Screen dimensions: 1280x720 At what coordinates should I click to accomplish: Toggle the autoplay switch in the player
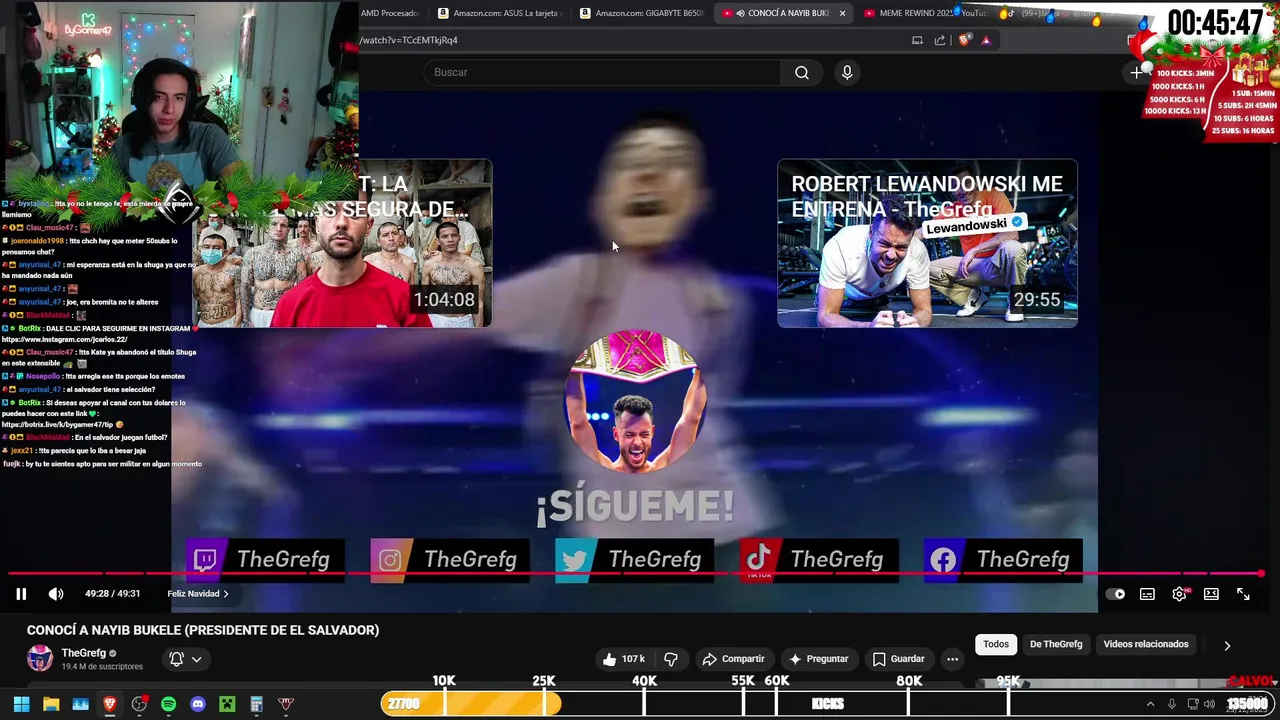coord(1115,594)
